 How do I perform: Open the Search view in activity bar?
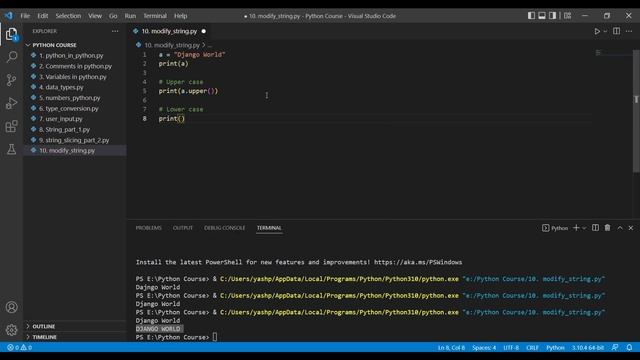[x=11, y=56]
